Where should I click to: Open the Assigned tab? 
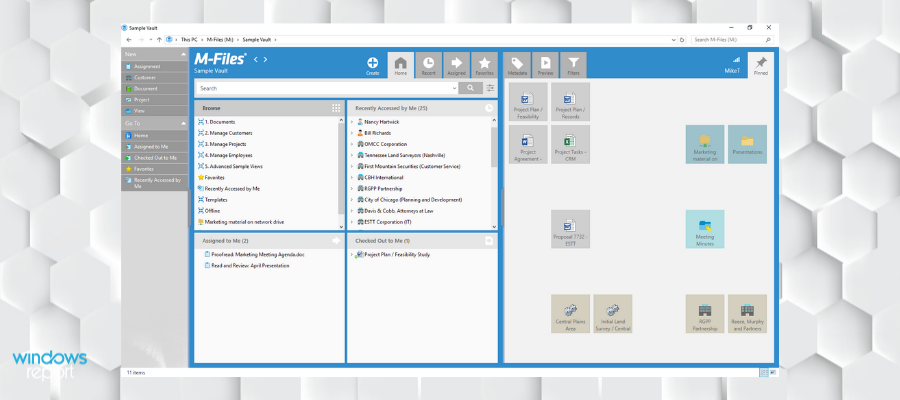point(456,65)
